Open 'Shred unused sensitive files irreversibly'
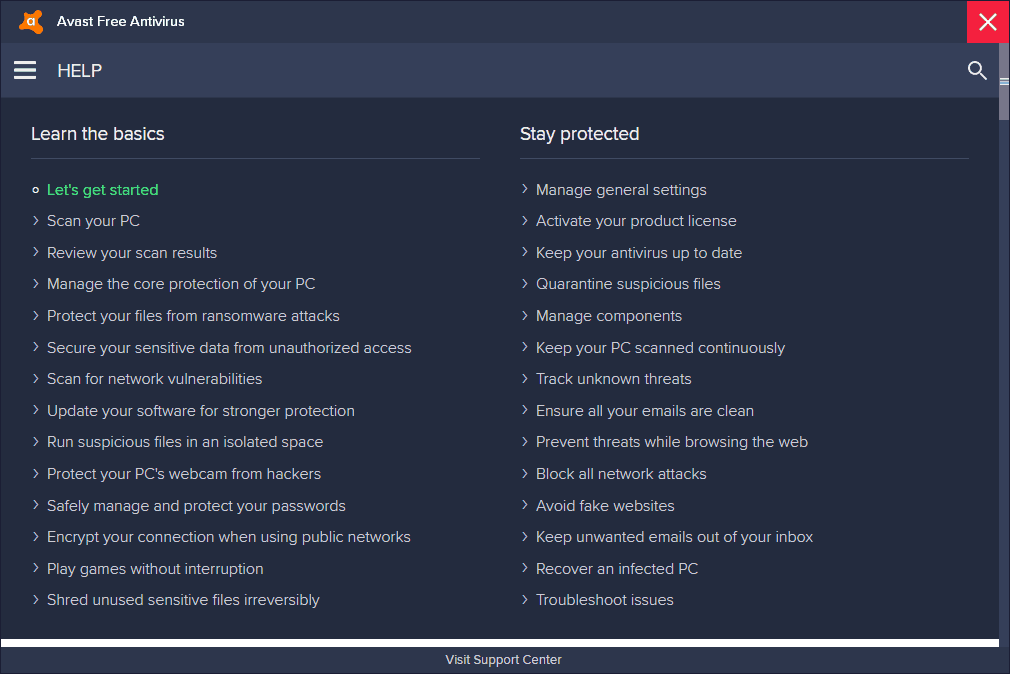The width and height of the screenshot is (1010, 674). pos(184,599)
